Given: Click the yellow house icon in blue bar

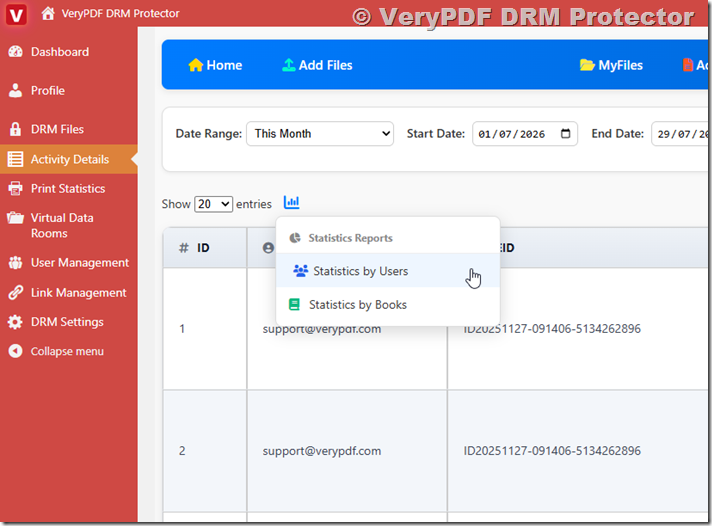Looking at the screenshot, I should coord(196,65).
